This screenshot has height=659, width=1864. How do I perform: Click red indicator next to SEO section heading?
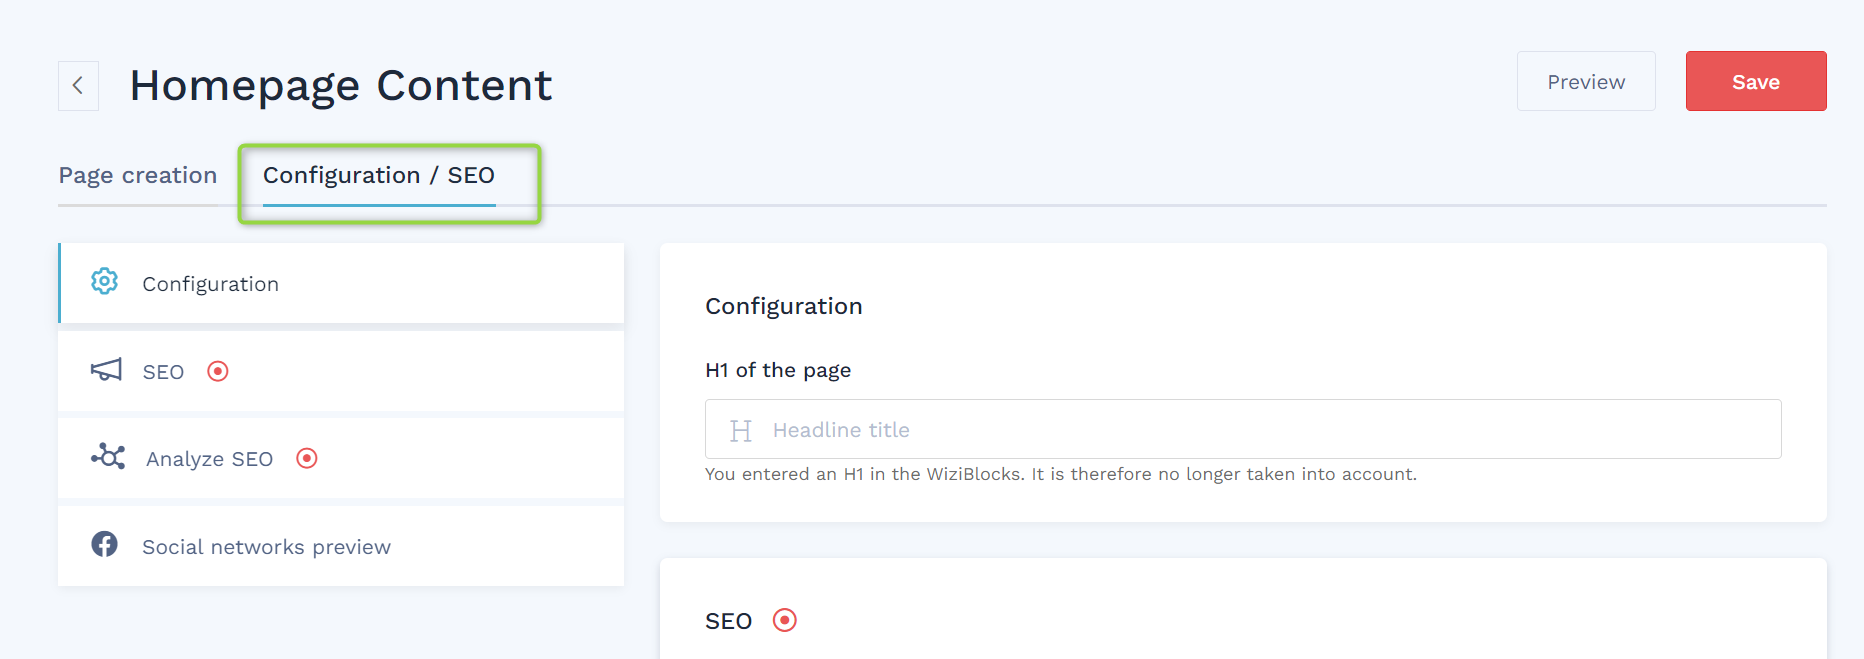pyautogui.click(x=785, y=620)
